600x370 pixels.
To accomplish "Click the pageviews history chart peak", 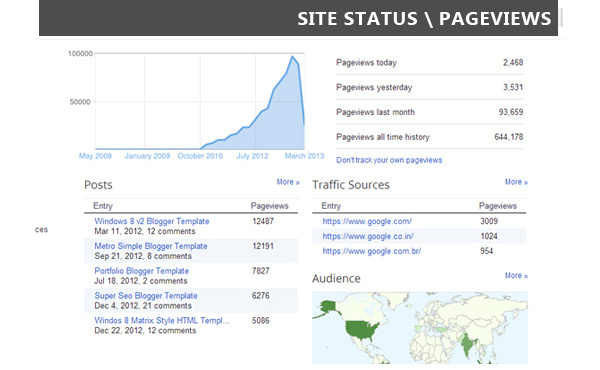I will (292, 57).
